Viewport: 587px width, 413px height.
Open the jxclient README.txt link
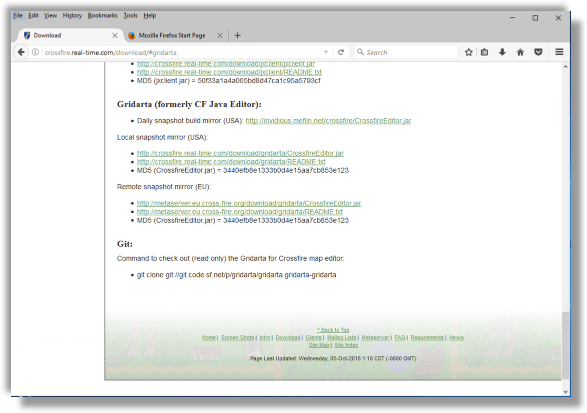229,72
